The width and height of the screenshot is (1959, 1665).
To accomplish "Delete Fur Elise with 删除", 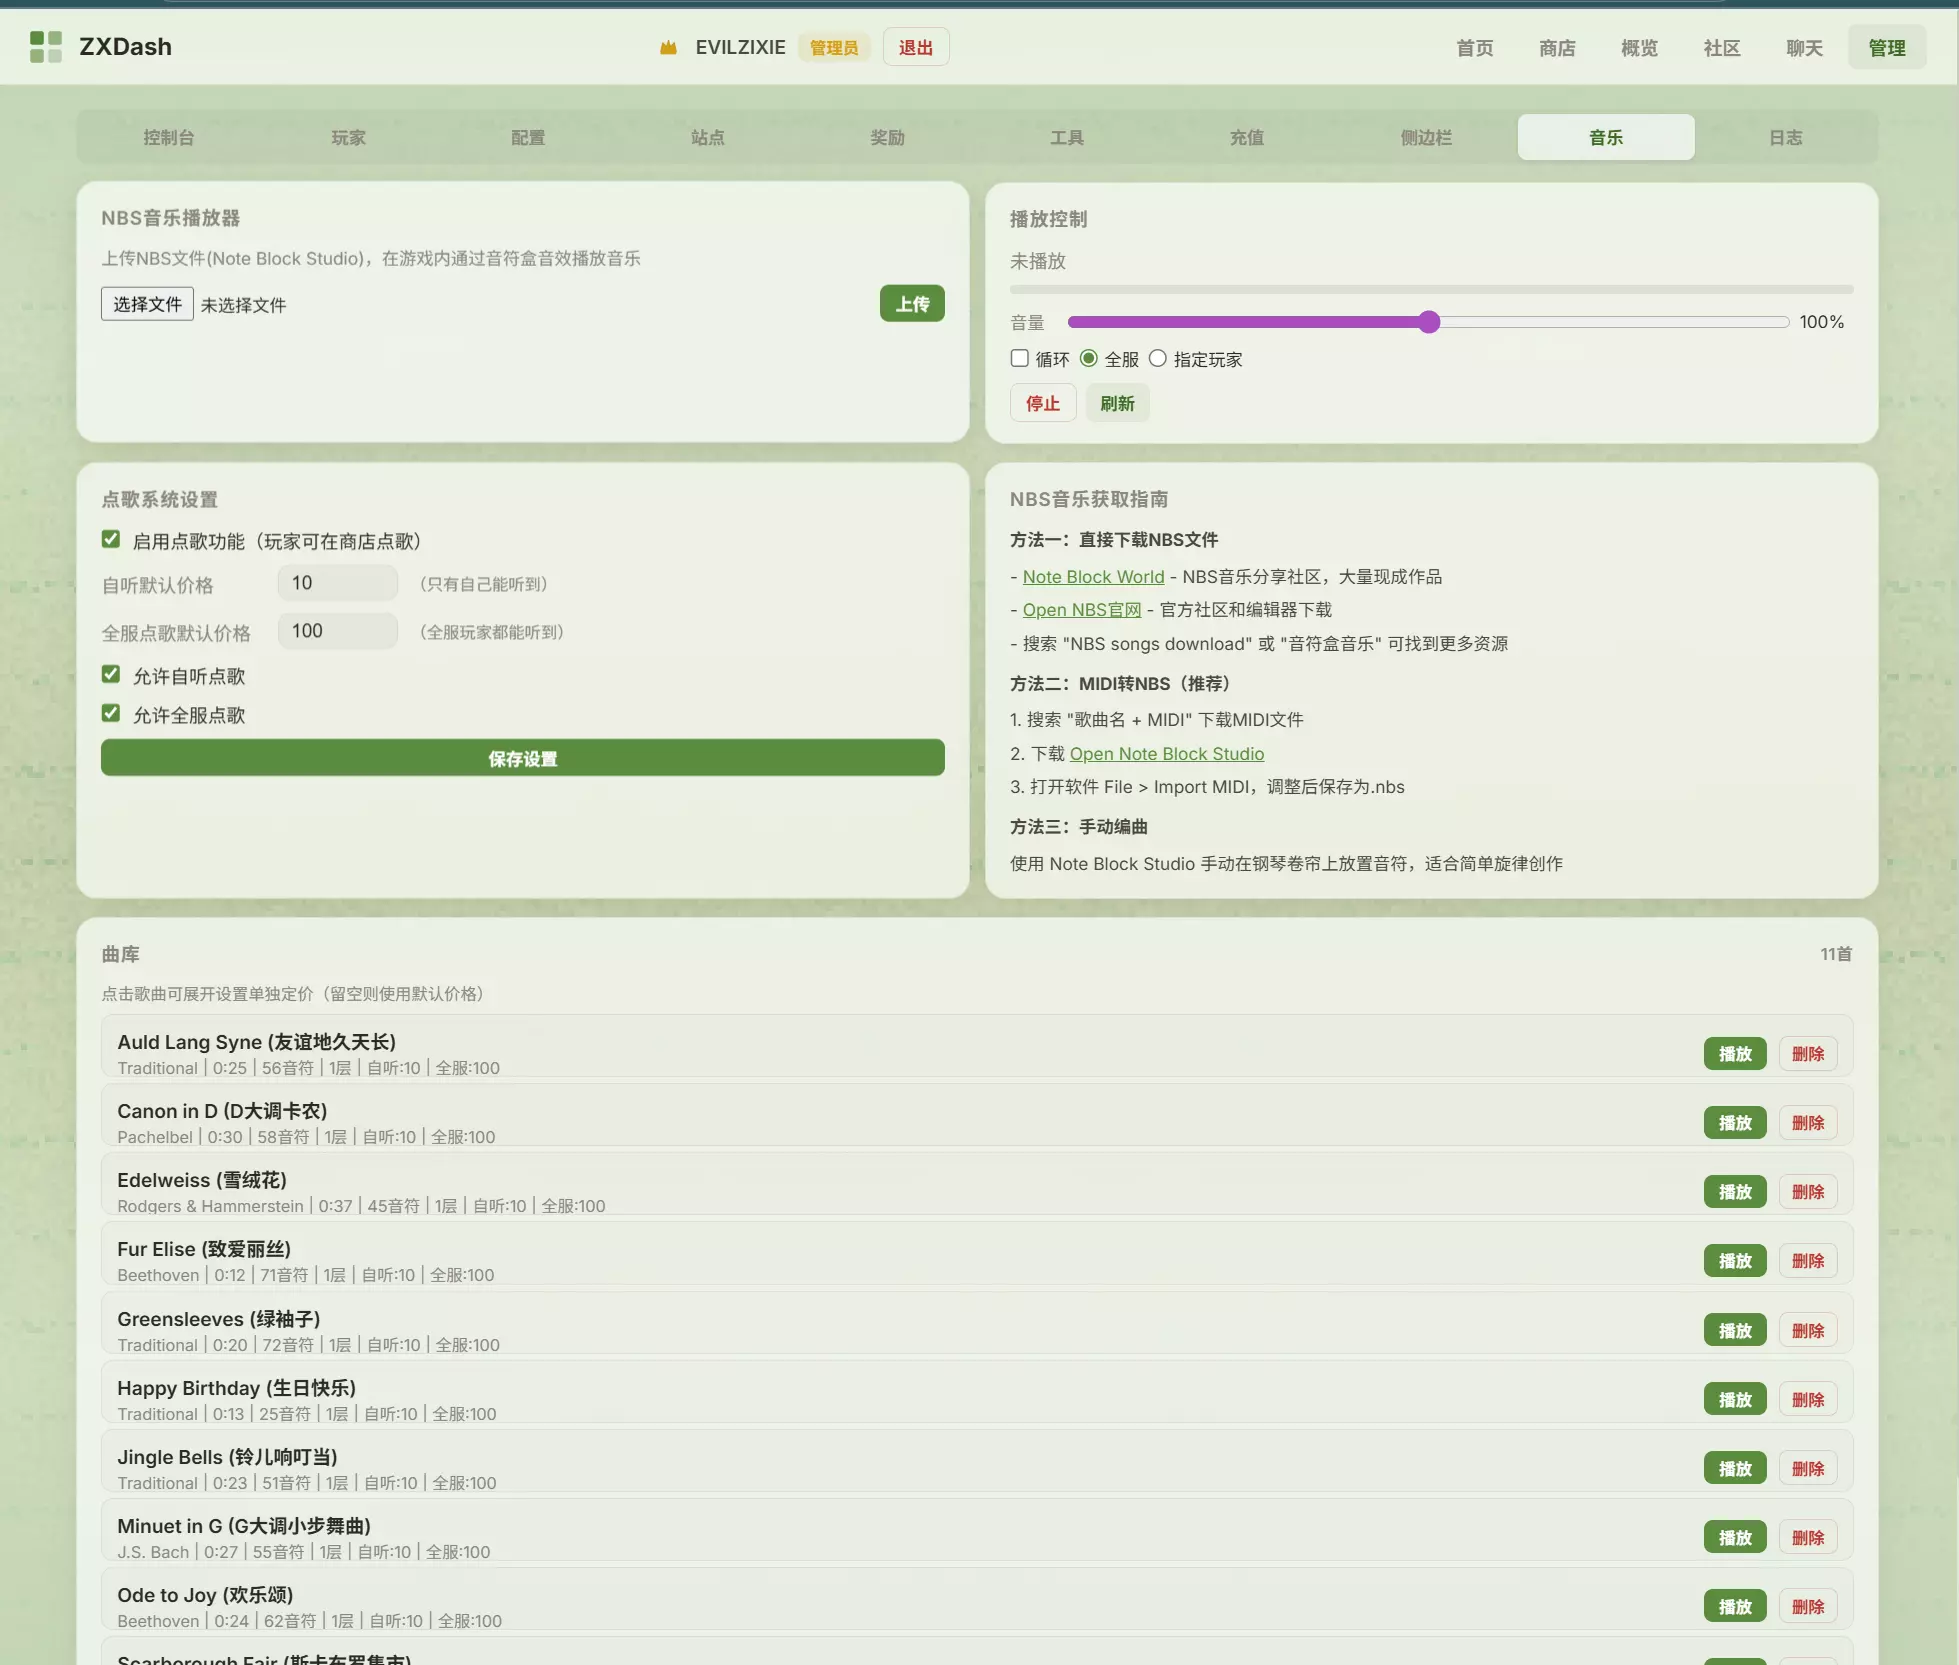I will (1808, 1261).
